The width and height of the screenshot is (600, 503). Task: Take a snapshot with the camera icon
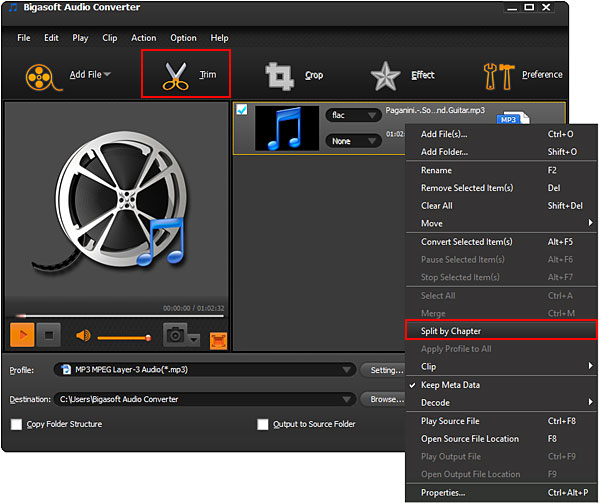click(175, 335)
